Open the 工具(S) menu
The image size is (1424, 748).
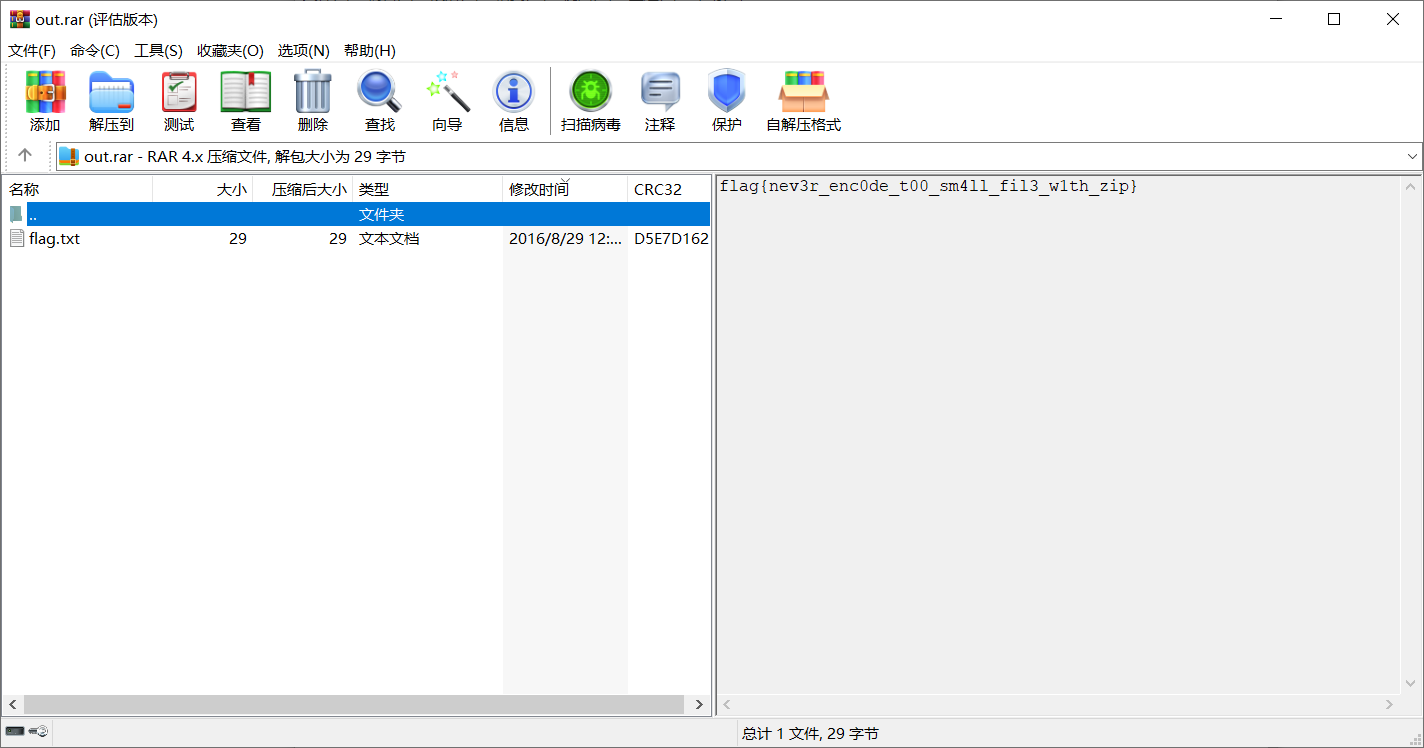[x=159, y=51]
